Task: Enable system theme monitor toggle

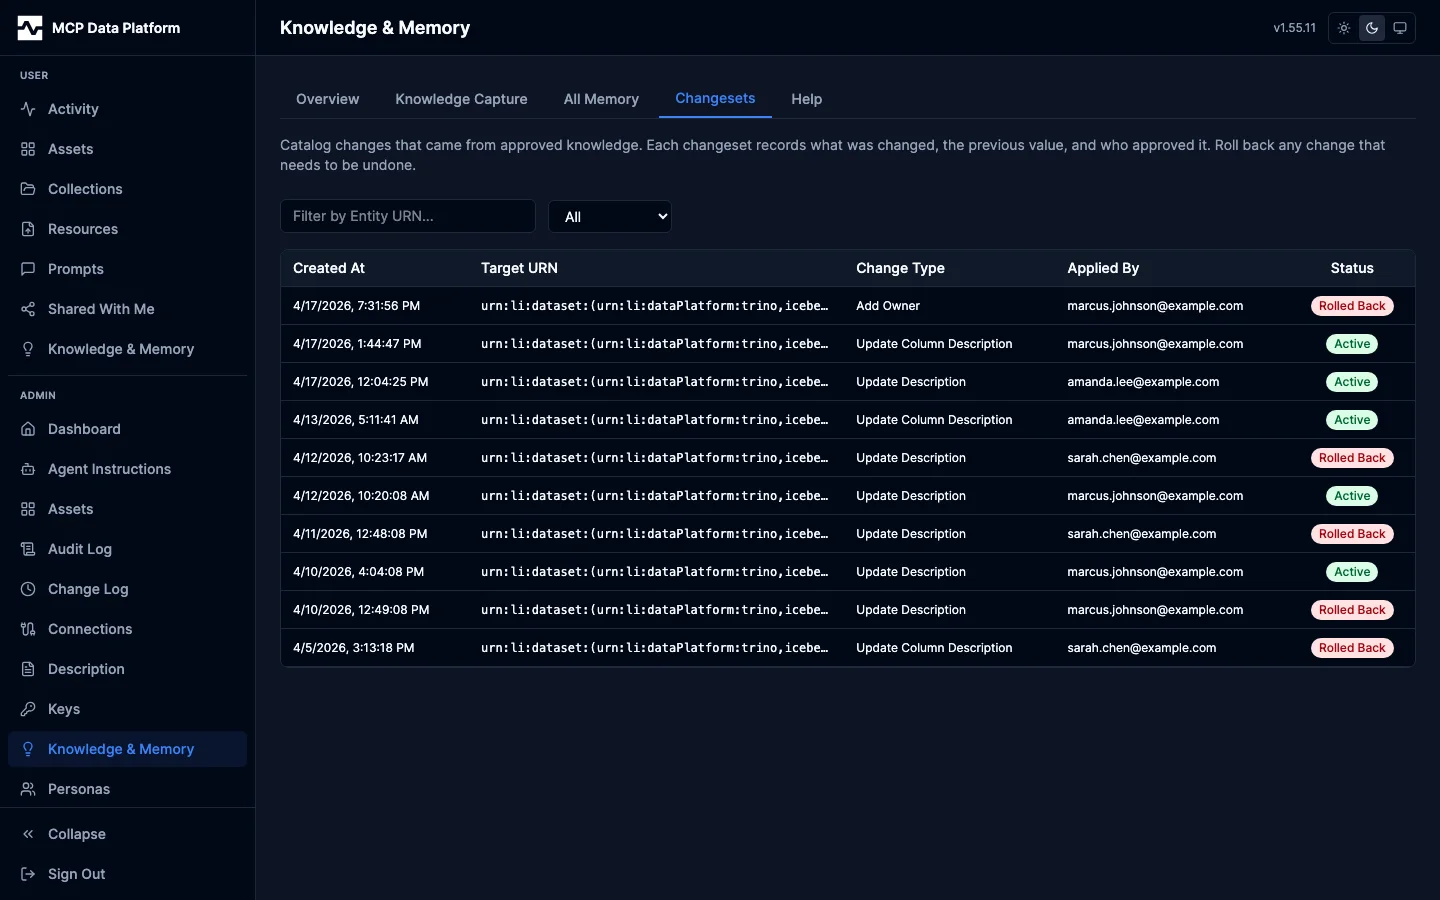Action: pos(1400,28)
